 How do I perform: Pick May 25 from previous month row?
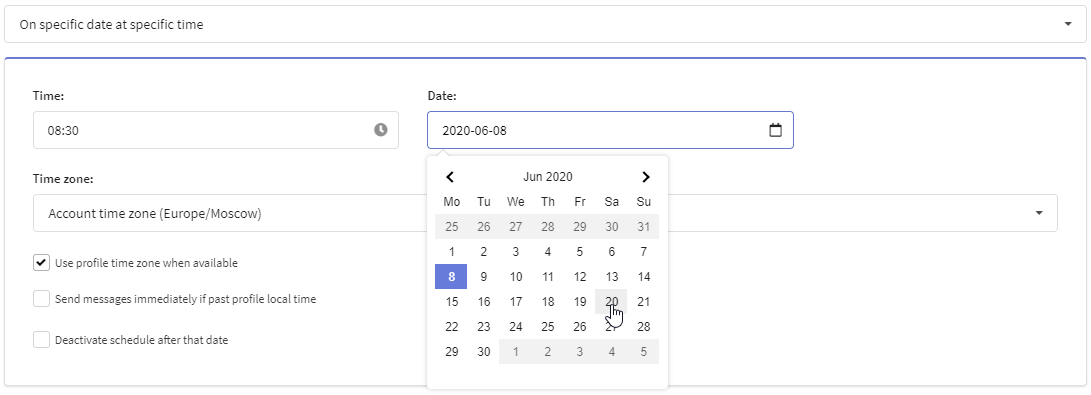click(x=452, y=227)
